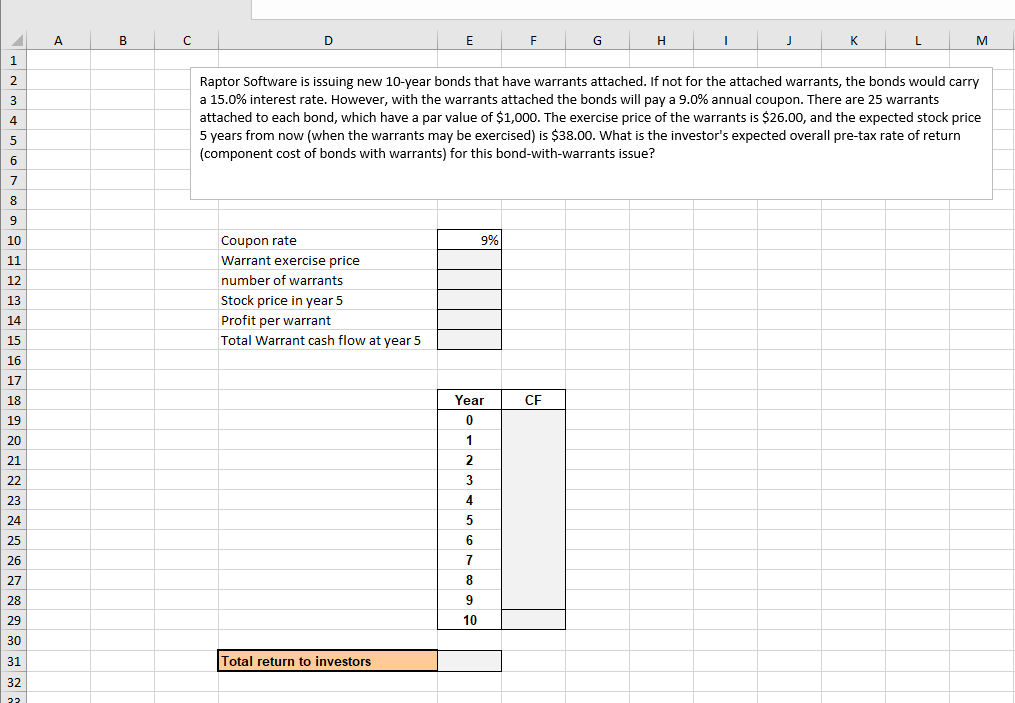Image resolution: width=1015 pixels, height=703 pixels.
Task: Click the Year 9 cell
Action: 469,600
